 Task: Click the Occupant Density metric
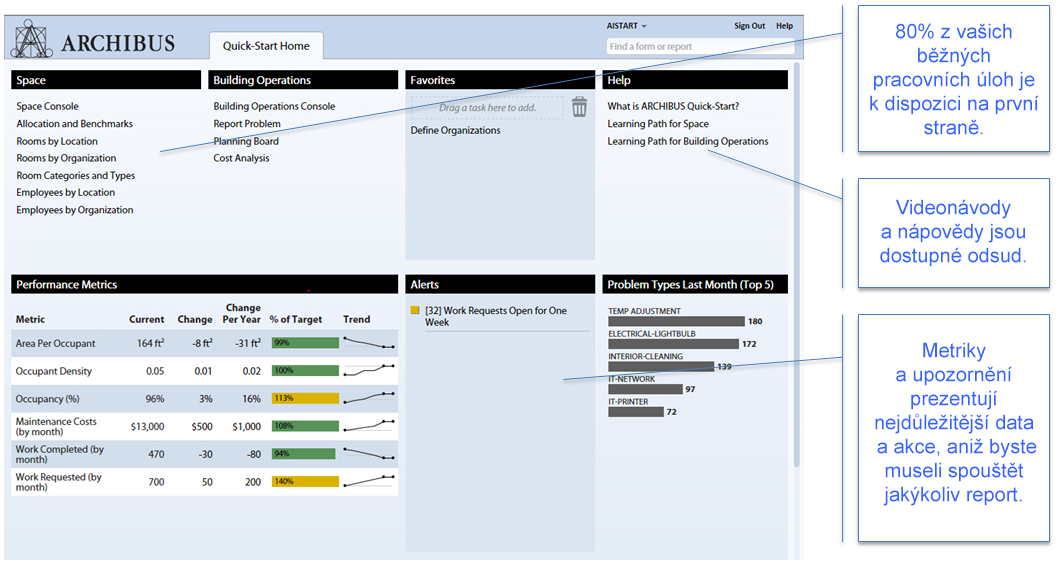point(54,372)
